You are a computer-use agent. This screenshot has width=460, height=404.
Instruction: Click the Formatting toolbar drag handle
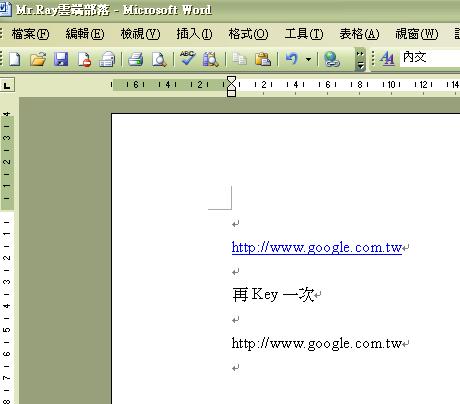click(373, 59)
